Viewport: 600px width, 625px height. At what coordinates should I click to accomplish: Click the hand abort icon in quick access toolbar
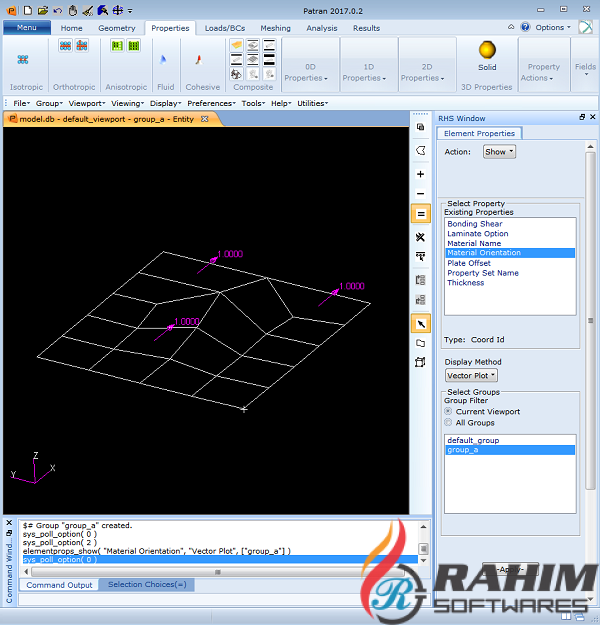pos(73,11)
